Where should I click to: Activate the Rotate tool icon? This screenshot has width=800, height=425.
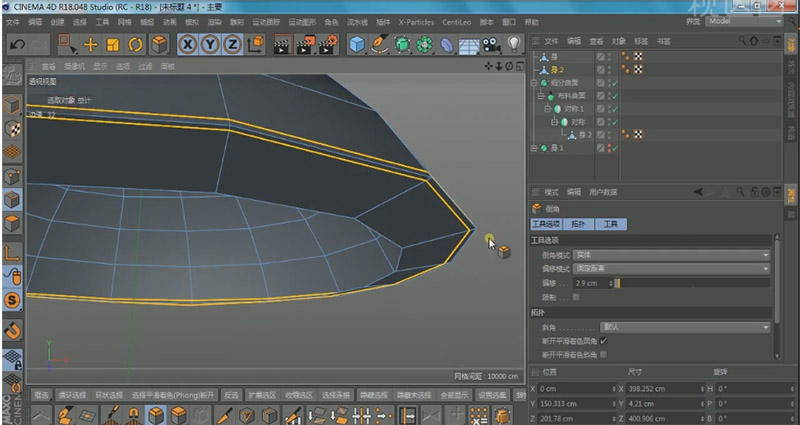[135, 44]
